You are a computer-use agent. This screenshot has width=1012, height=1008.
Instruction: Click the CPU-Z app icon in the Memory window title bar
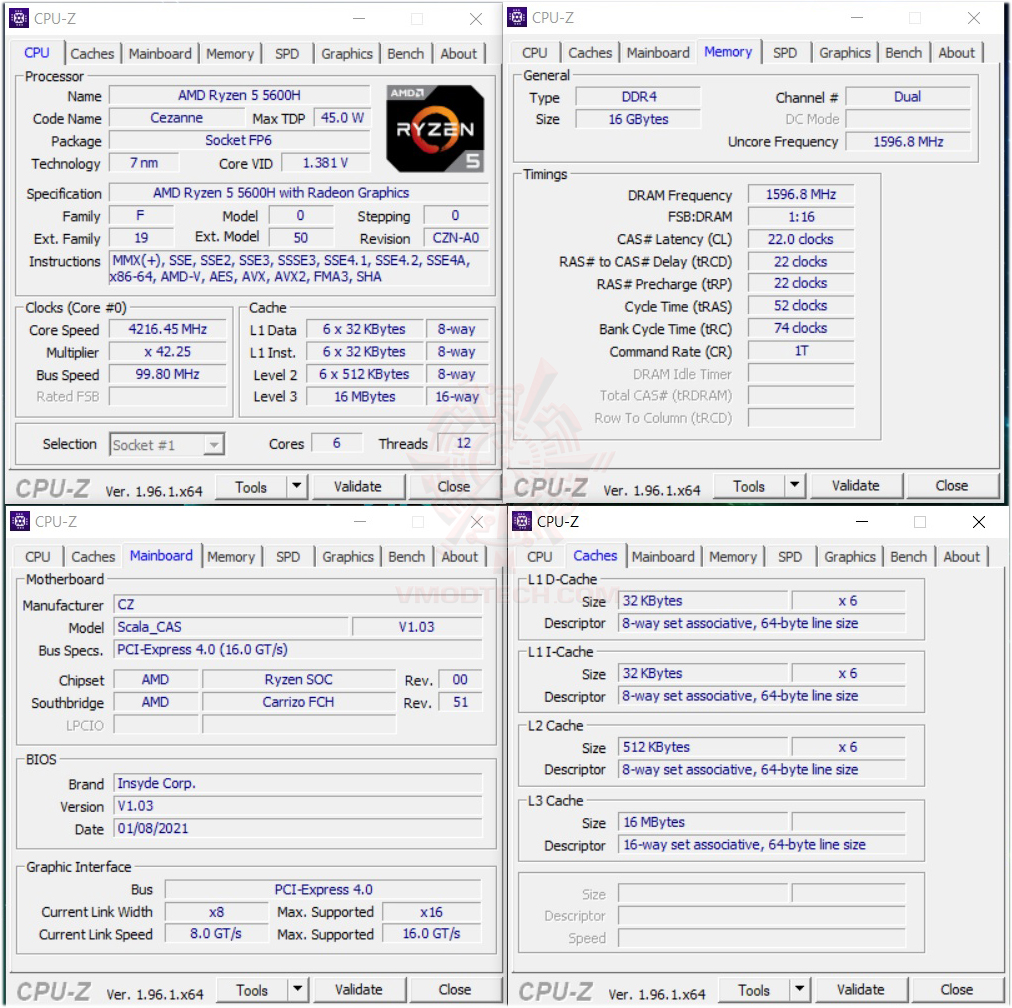pos(517,17)
